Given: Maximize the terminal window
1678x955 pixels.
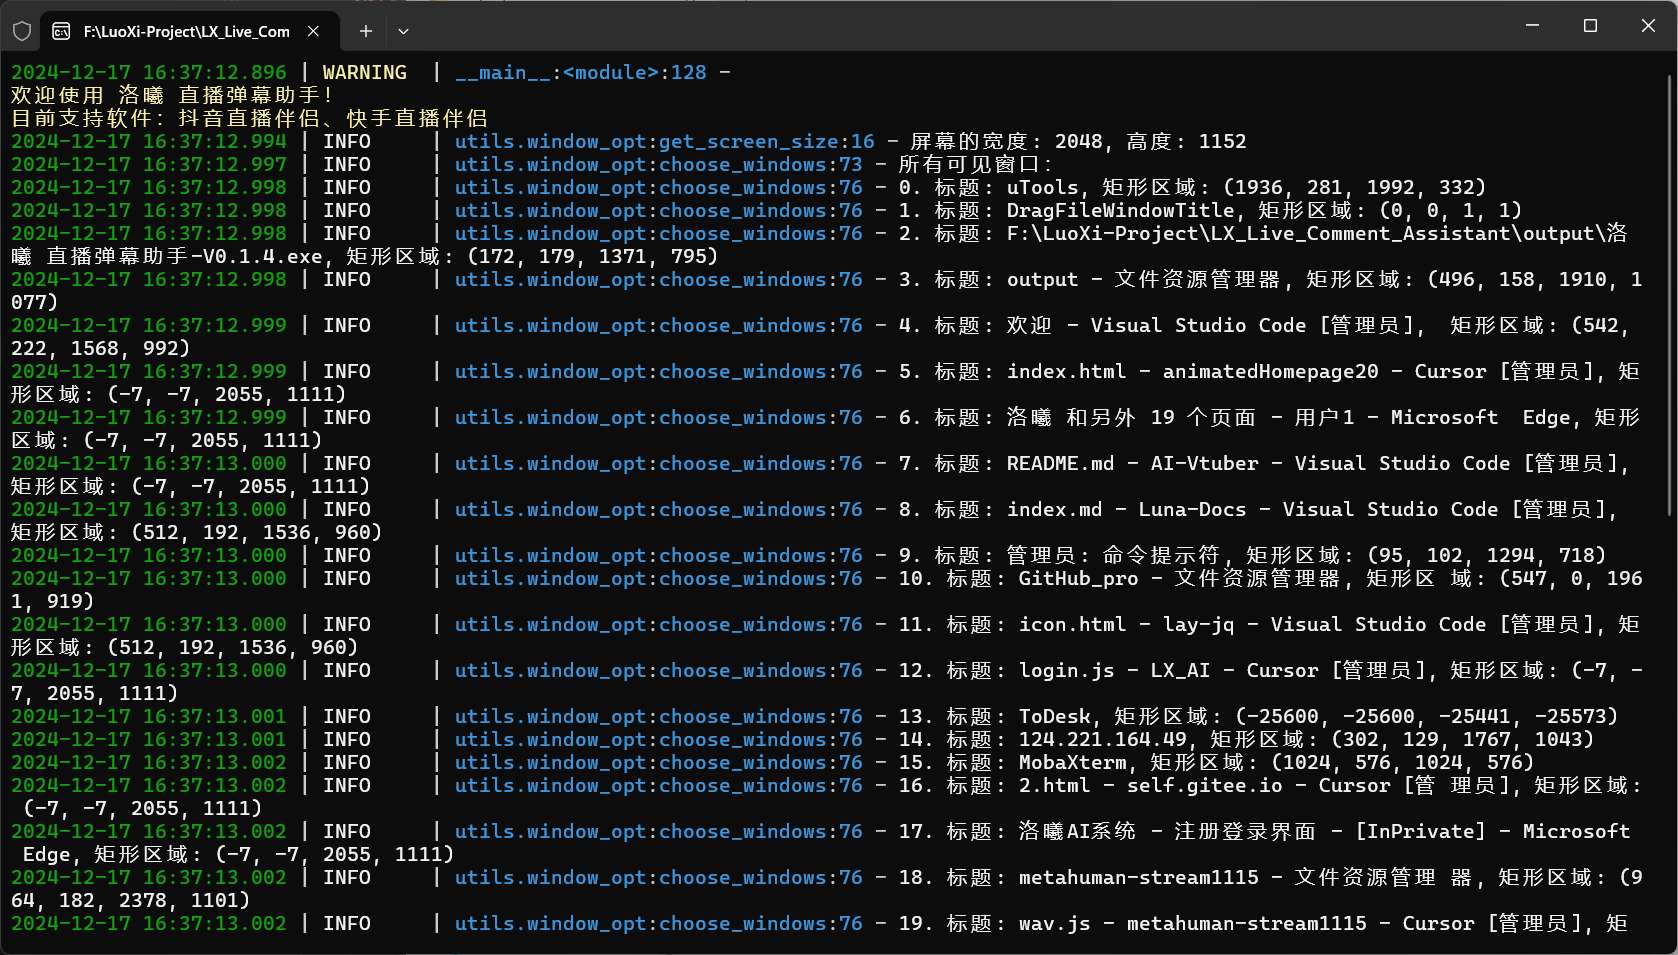Looking at the screenshot, I should [1590, 26].
